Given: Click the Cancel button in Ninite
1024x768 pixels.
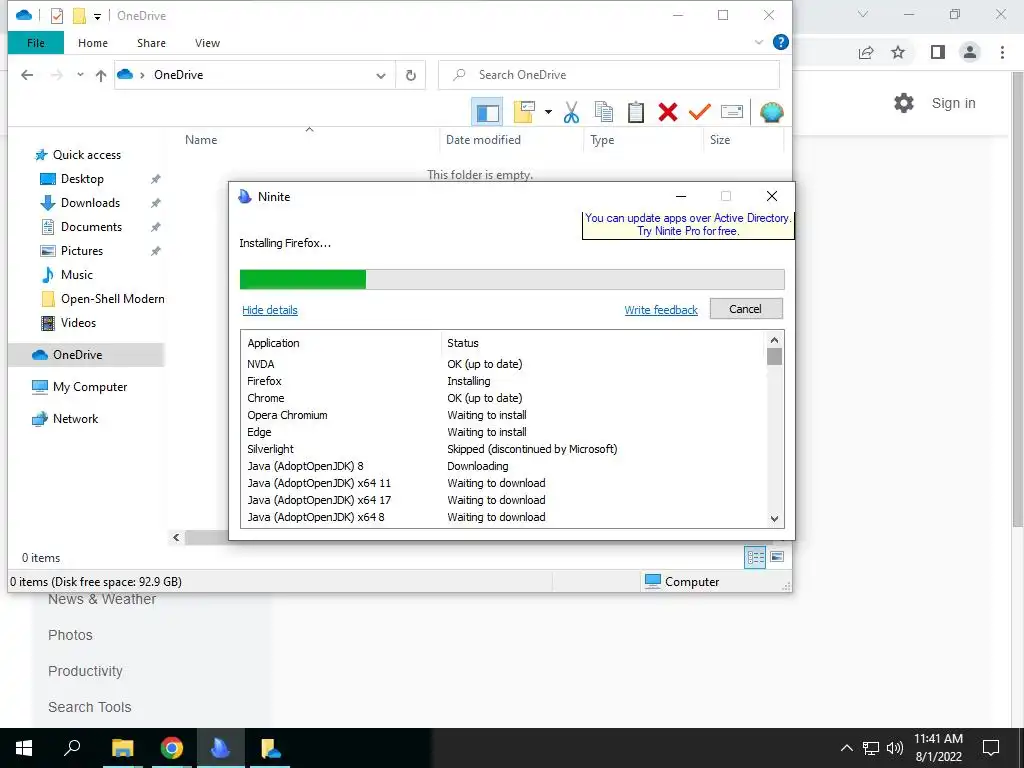Looking at the screenshot, I should 745,309.
